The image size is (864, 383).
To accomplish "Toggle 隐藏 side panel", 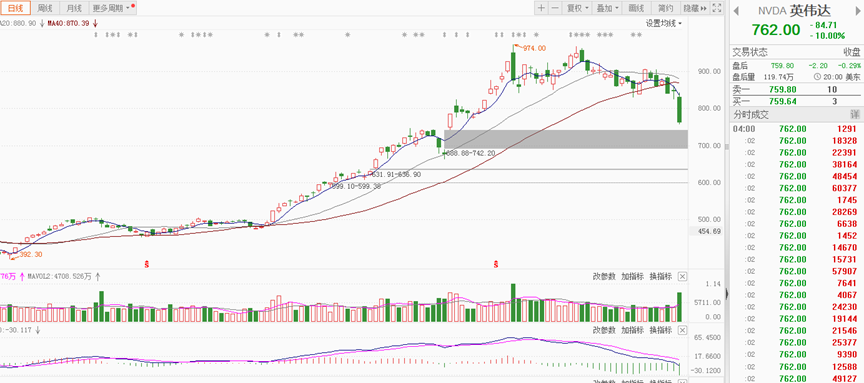I will (695, 8).
